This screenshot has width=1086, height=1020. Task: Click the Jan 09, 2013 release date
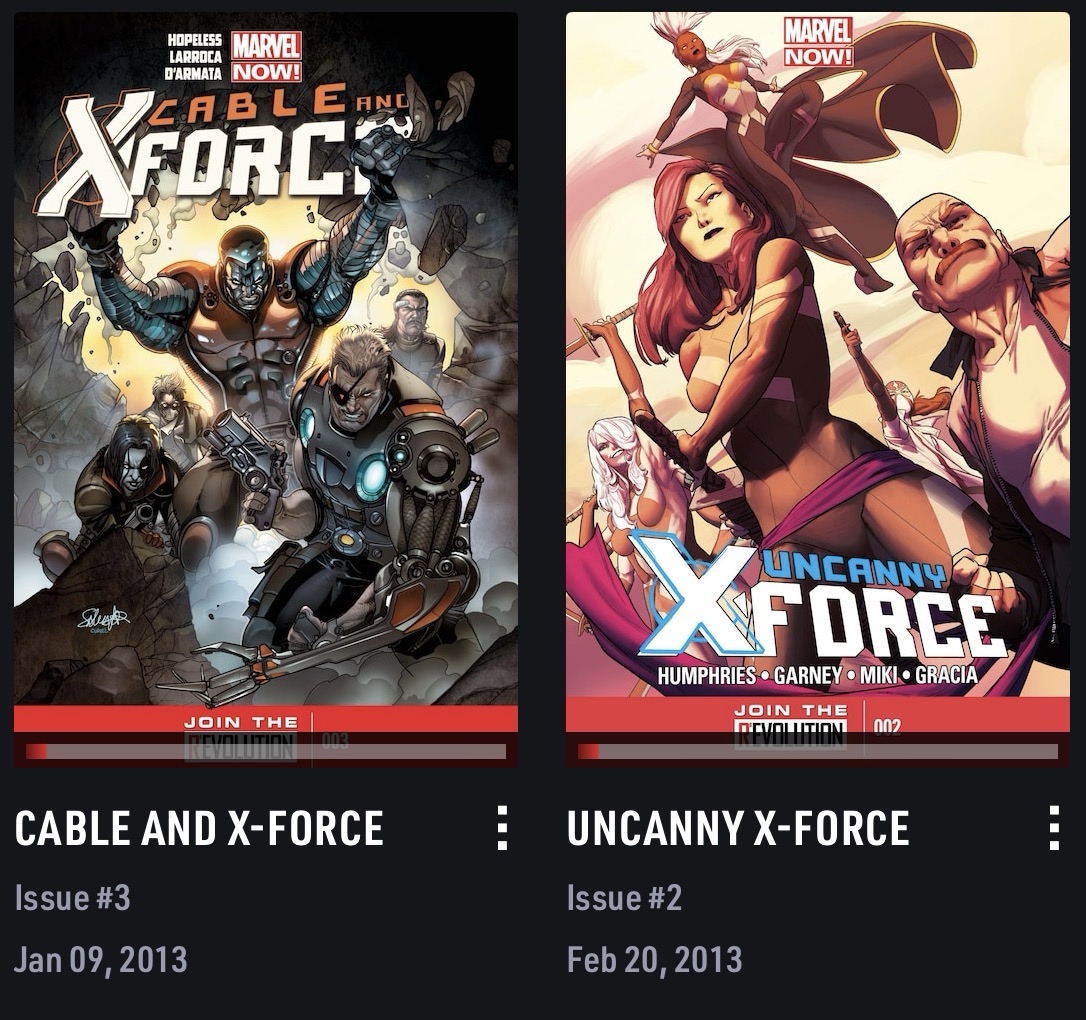[101, 960]
